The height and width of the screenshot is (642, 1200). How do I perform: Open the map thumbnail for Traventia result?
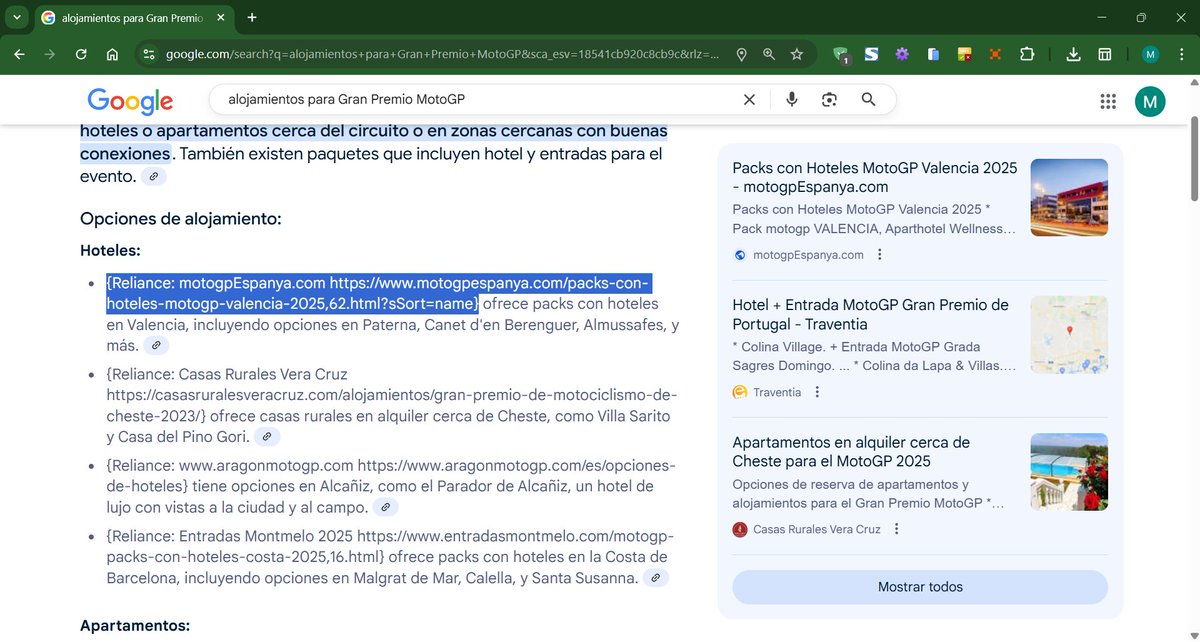1069,335
